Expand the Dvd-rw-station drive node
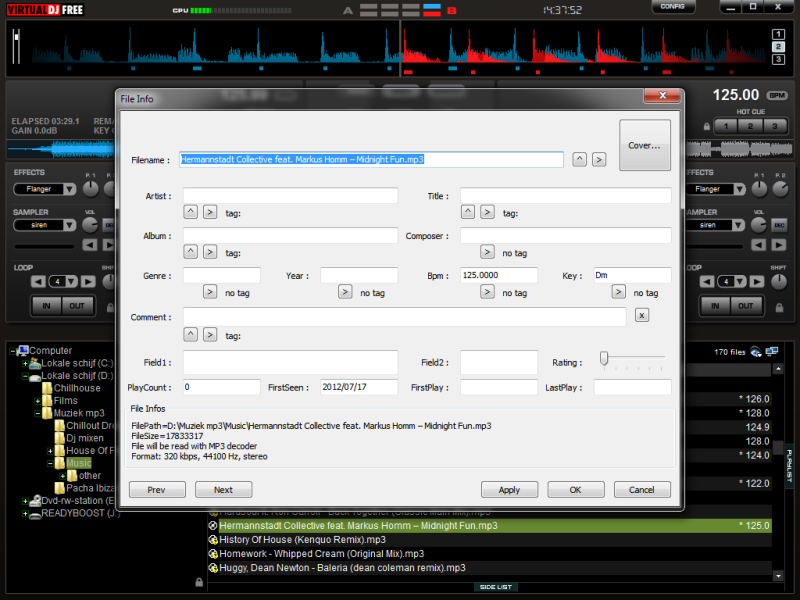 (x=24, y=501)
